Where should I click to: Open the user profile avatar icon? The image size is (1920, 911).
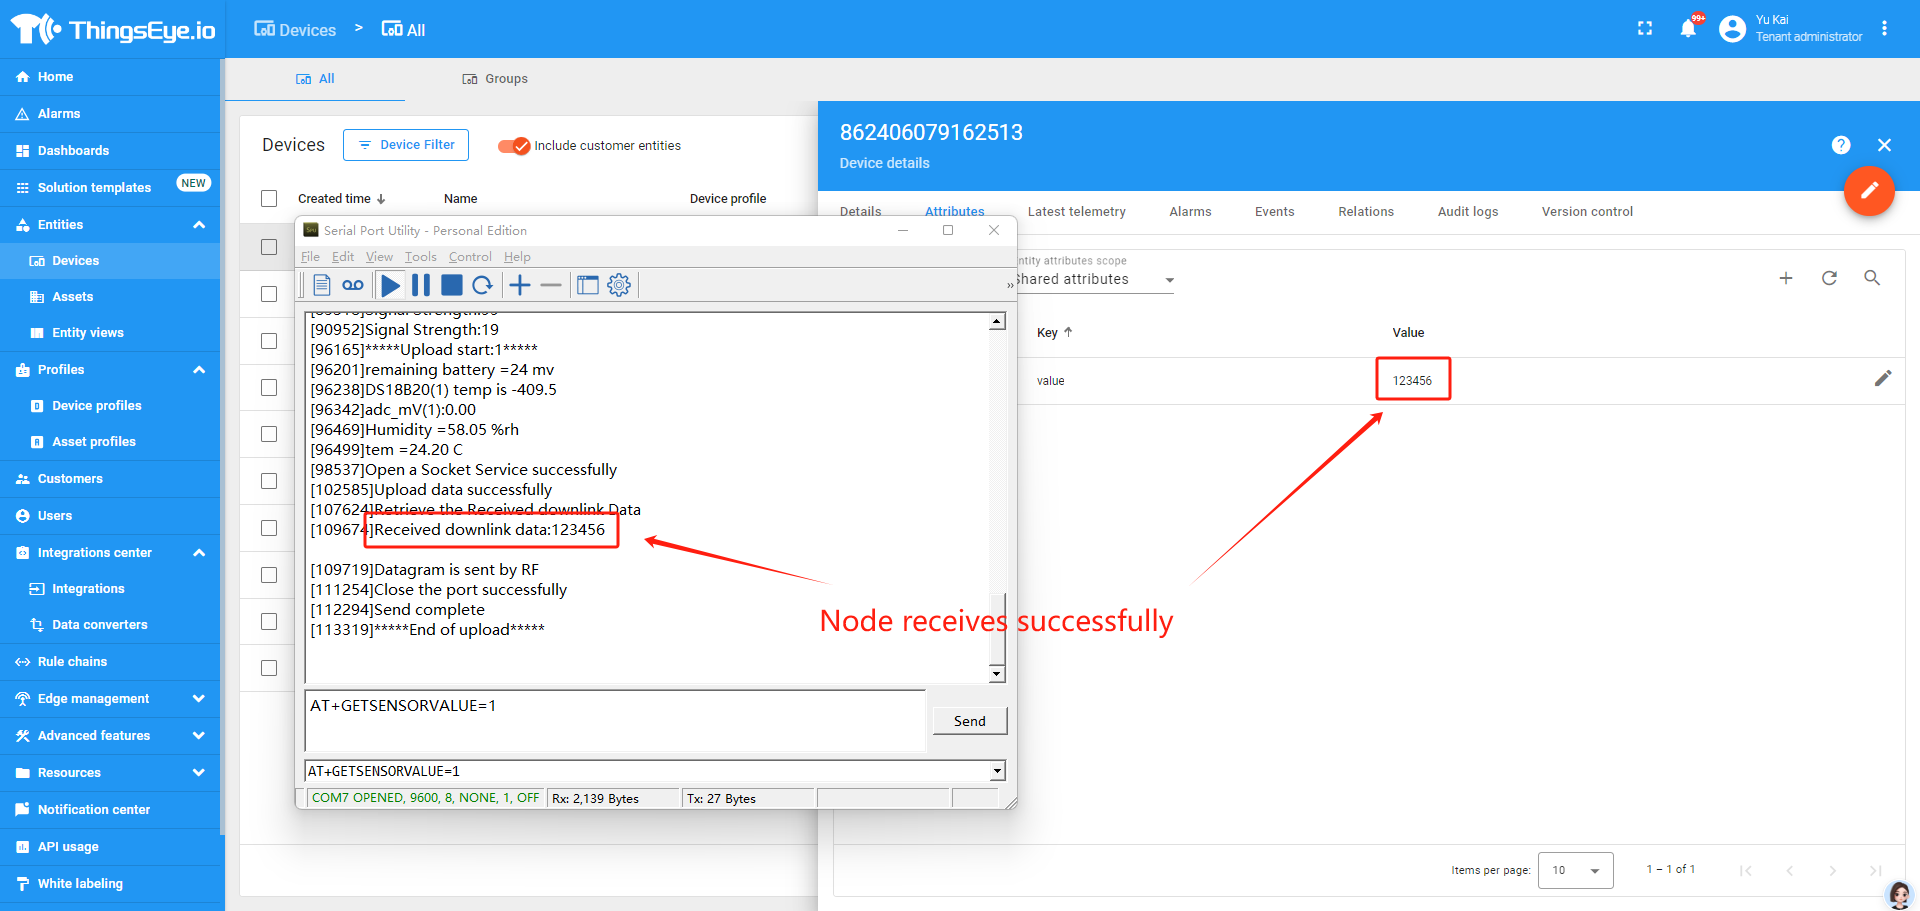1732,28
